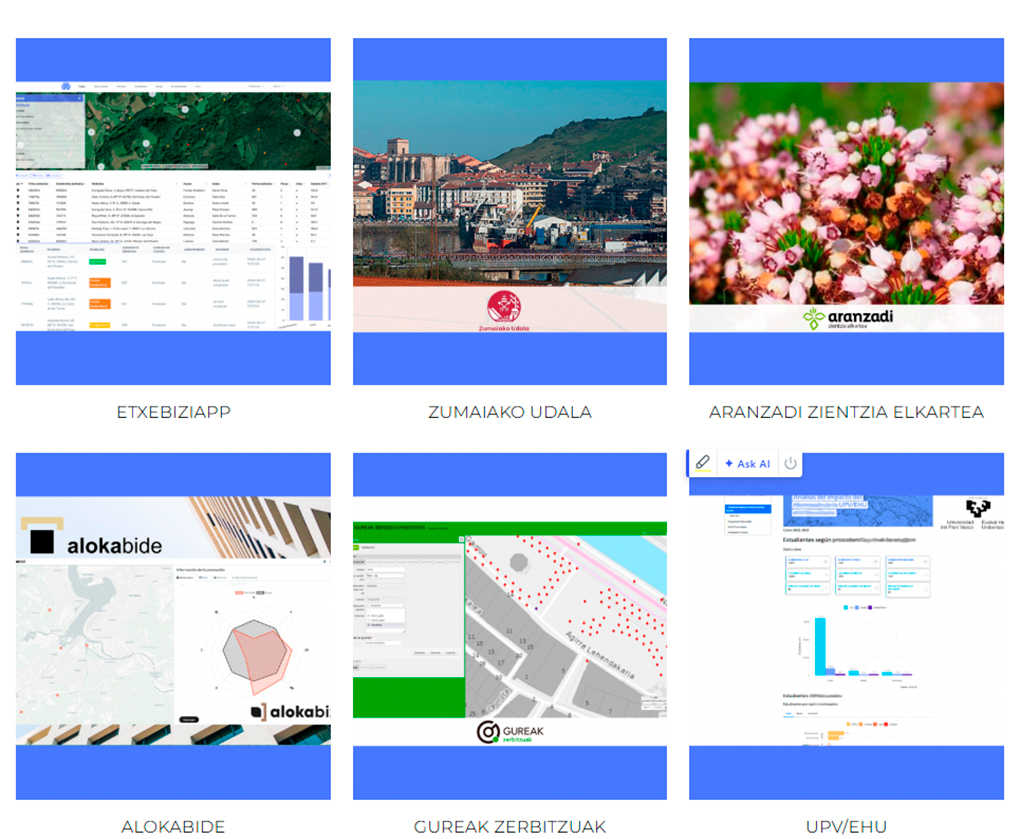The image size is (1020, 839).
Task: Click the alokabide logo at card top
Action: coord(92,537)
